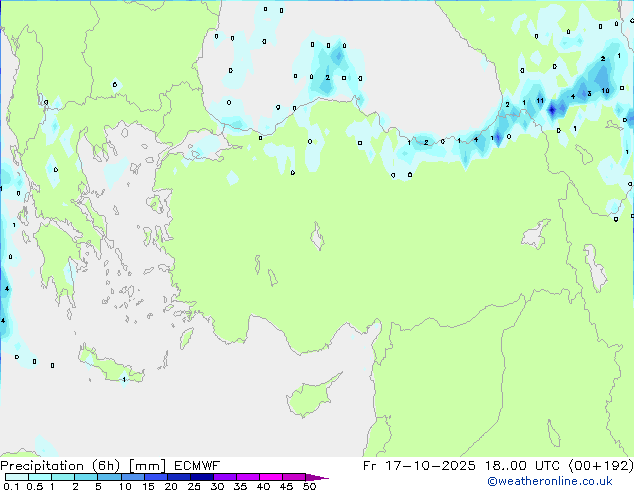Click the 'Precipitation (6h)' title text
The height and width of the screenshot is (490, 634).
pyautogui.click(x=60, y=466)
